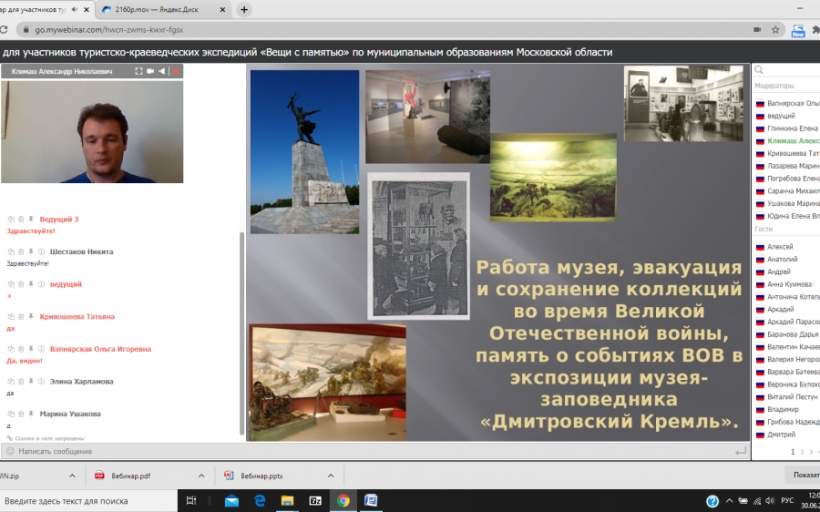Show hidden system tray icons
The width and height of the screenshot is (820, 512).
pos(729,501)
